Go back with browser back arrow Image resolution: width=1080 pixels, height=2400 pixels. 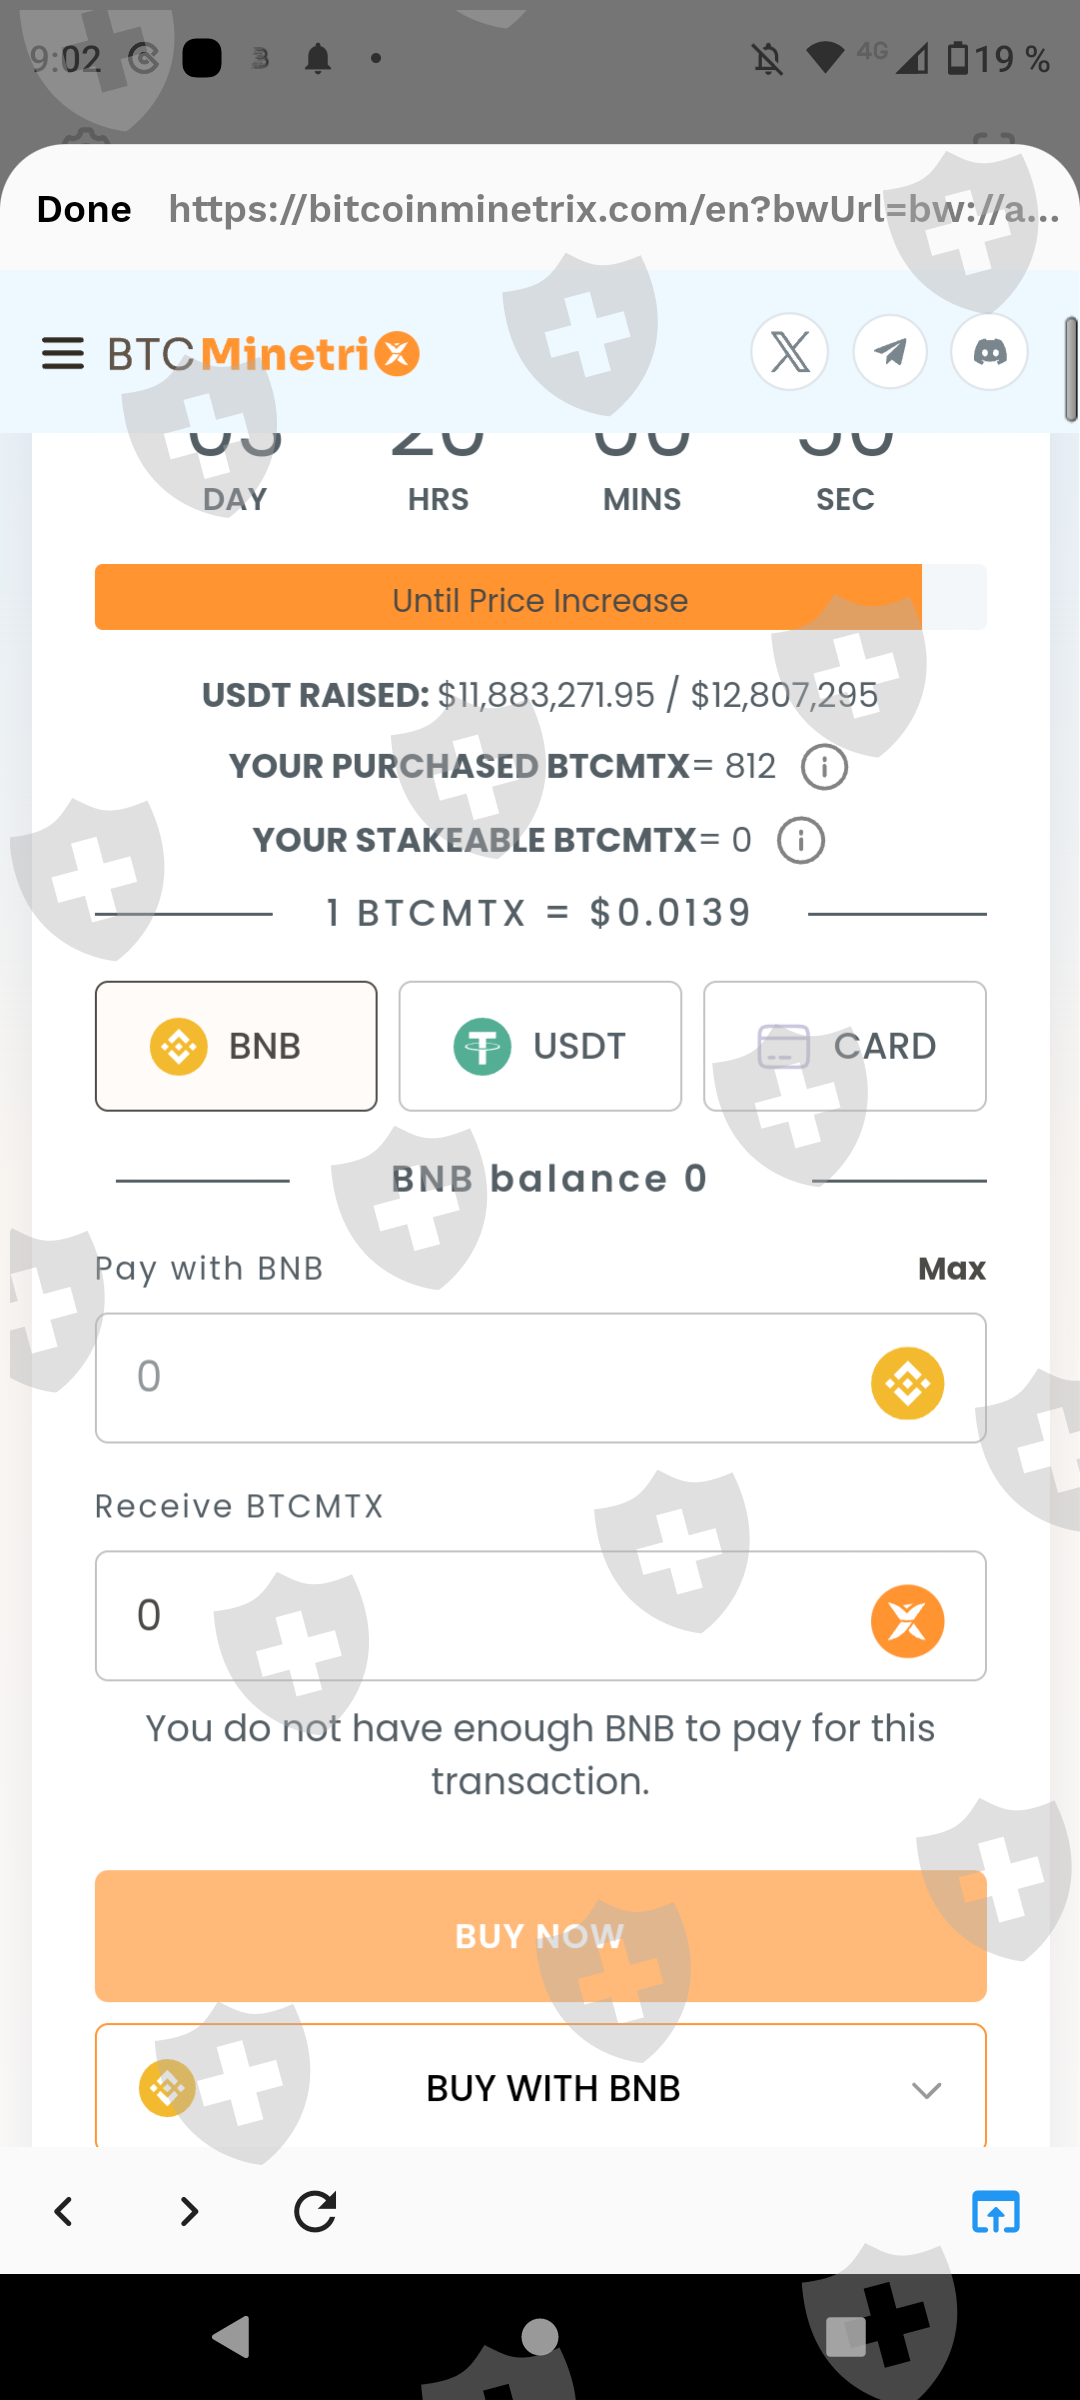coord(64,2211)
